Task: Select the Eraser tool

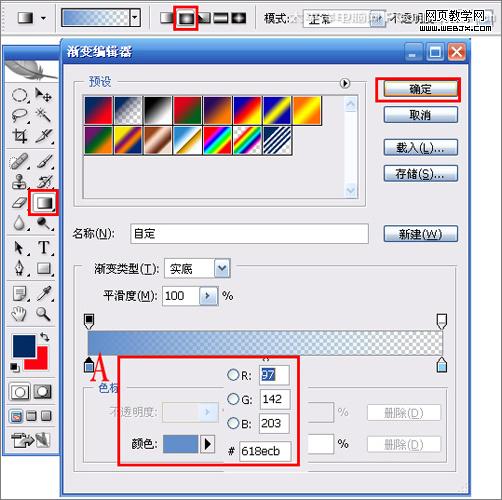Action: (x=19, y=202)
